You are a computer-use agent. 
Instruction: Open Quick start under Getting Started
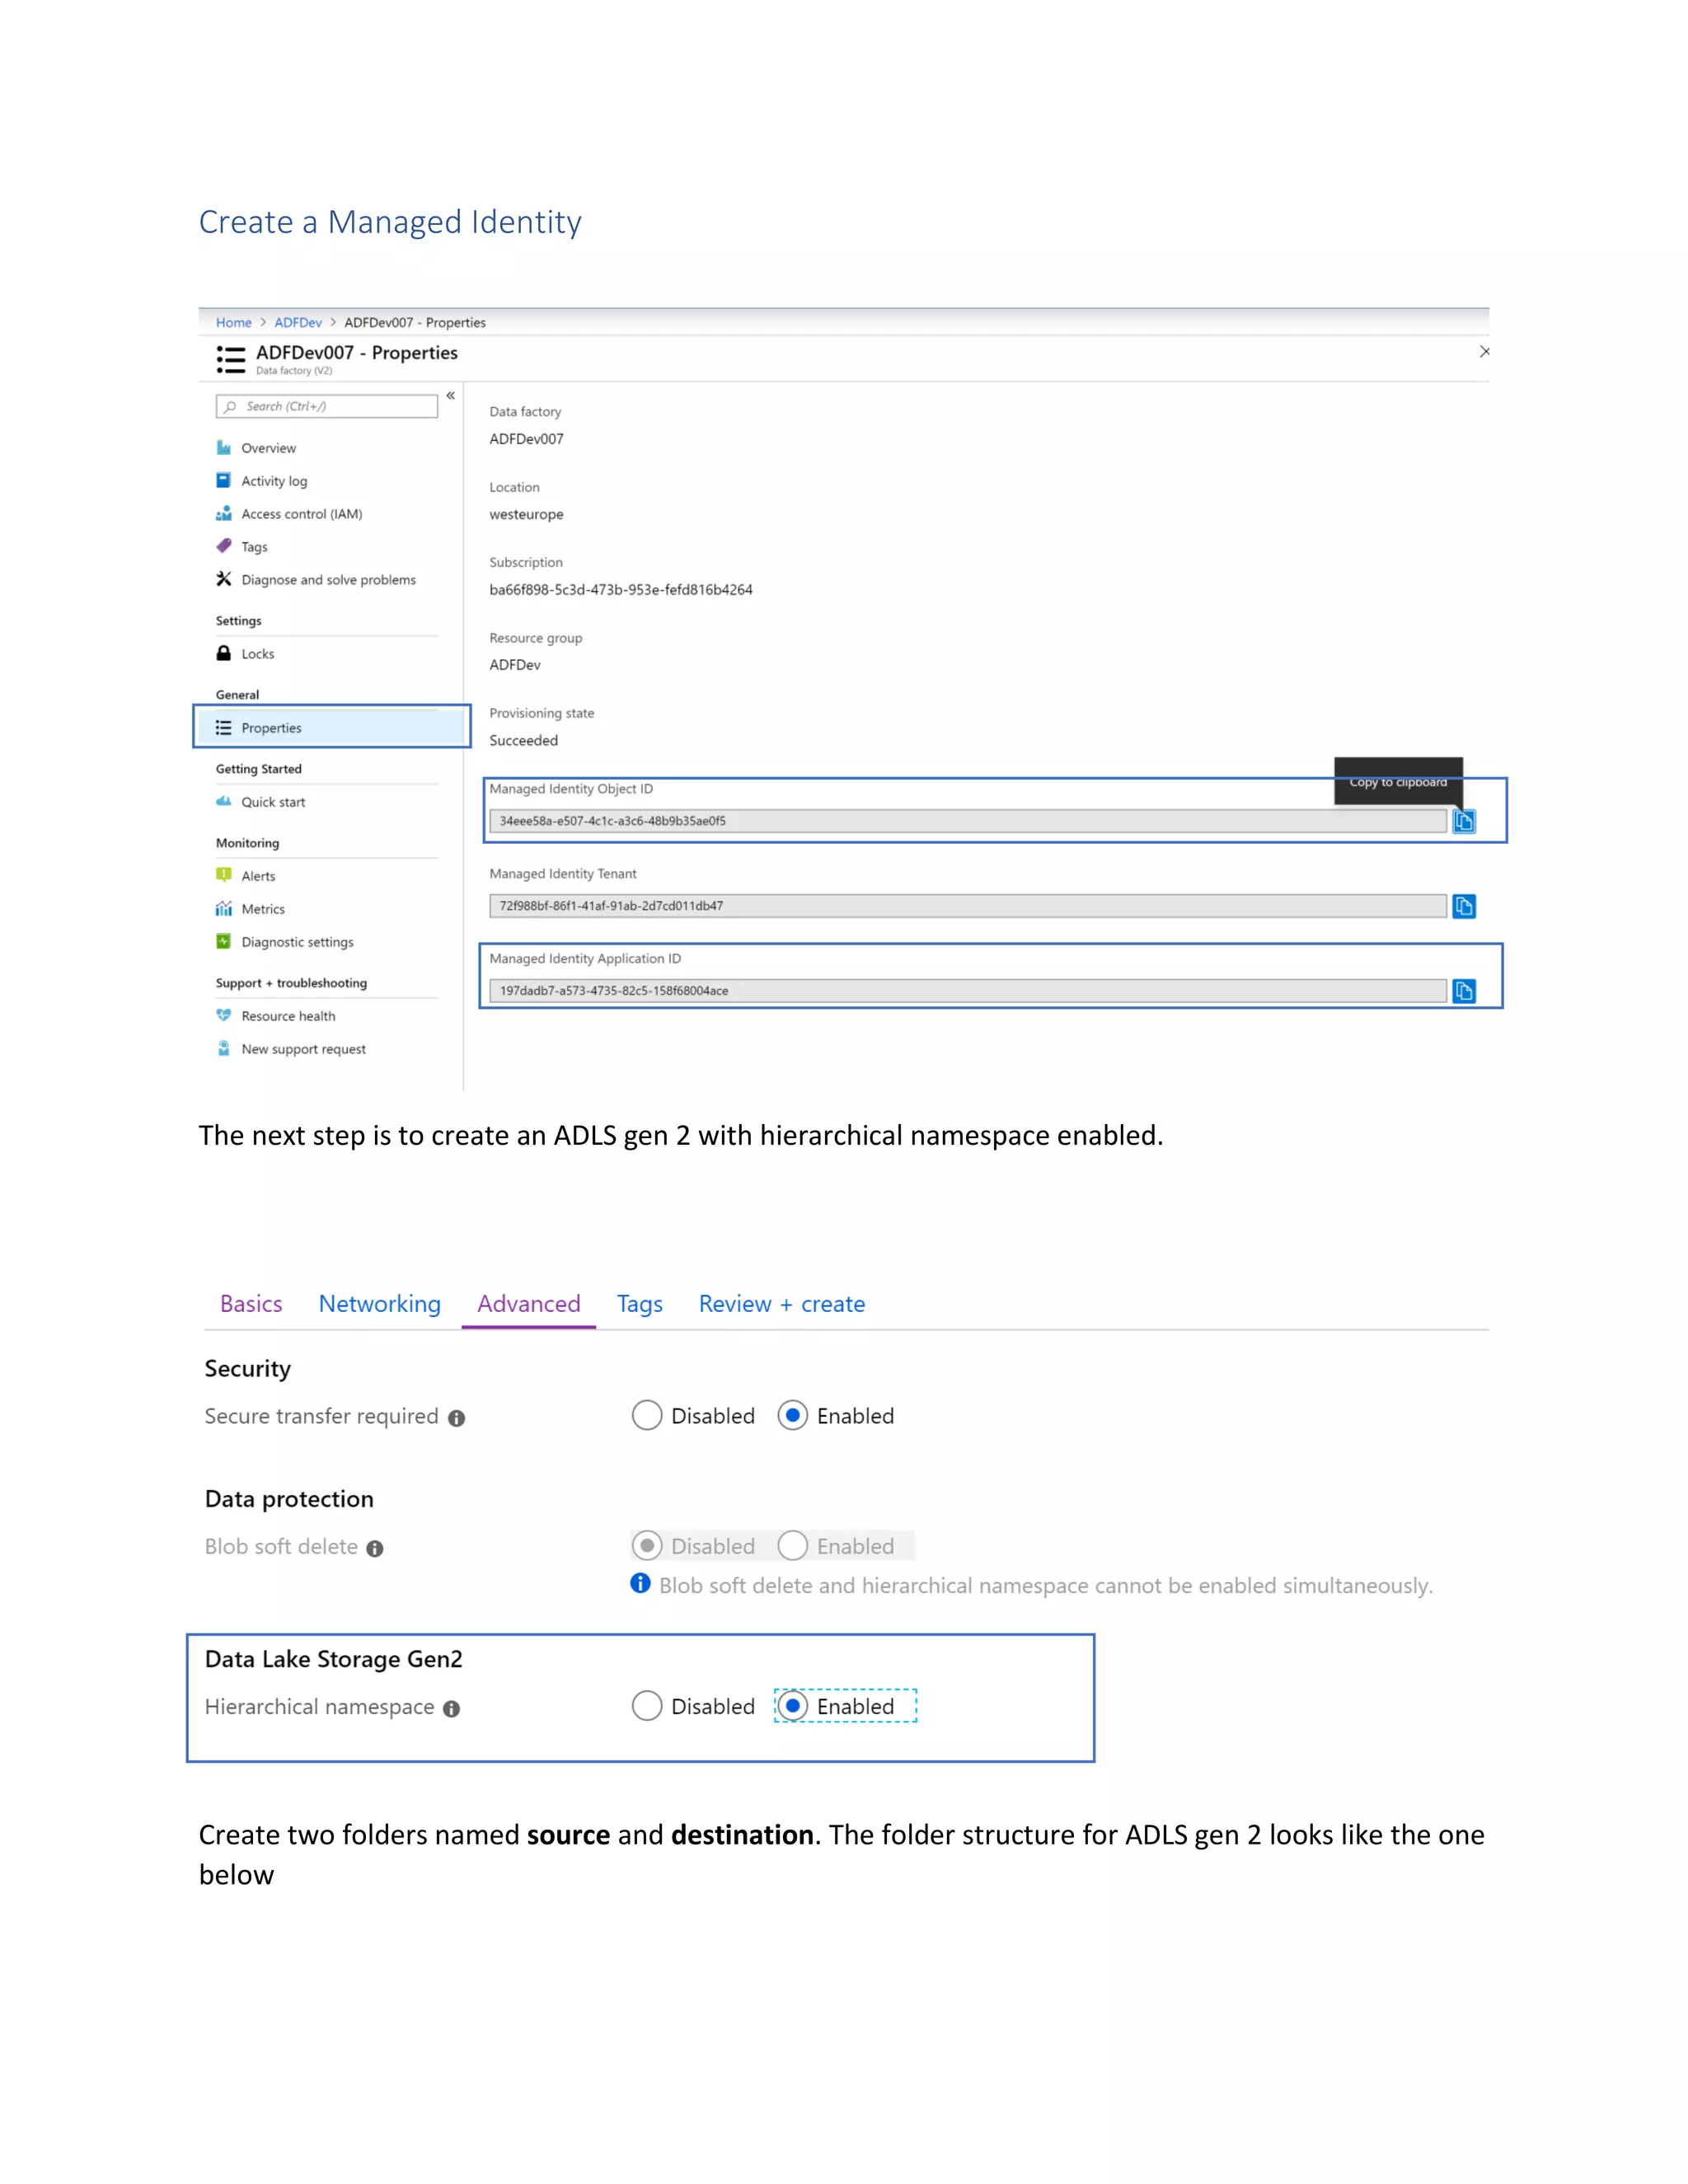(x=261, y=802)
